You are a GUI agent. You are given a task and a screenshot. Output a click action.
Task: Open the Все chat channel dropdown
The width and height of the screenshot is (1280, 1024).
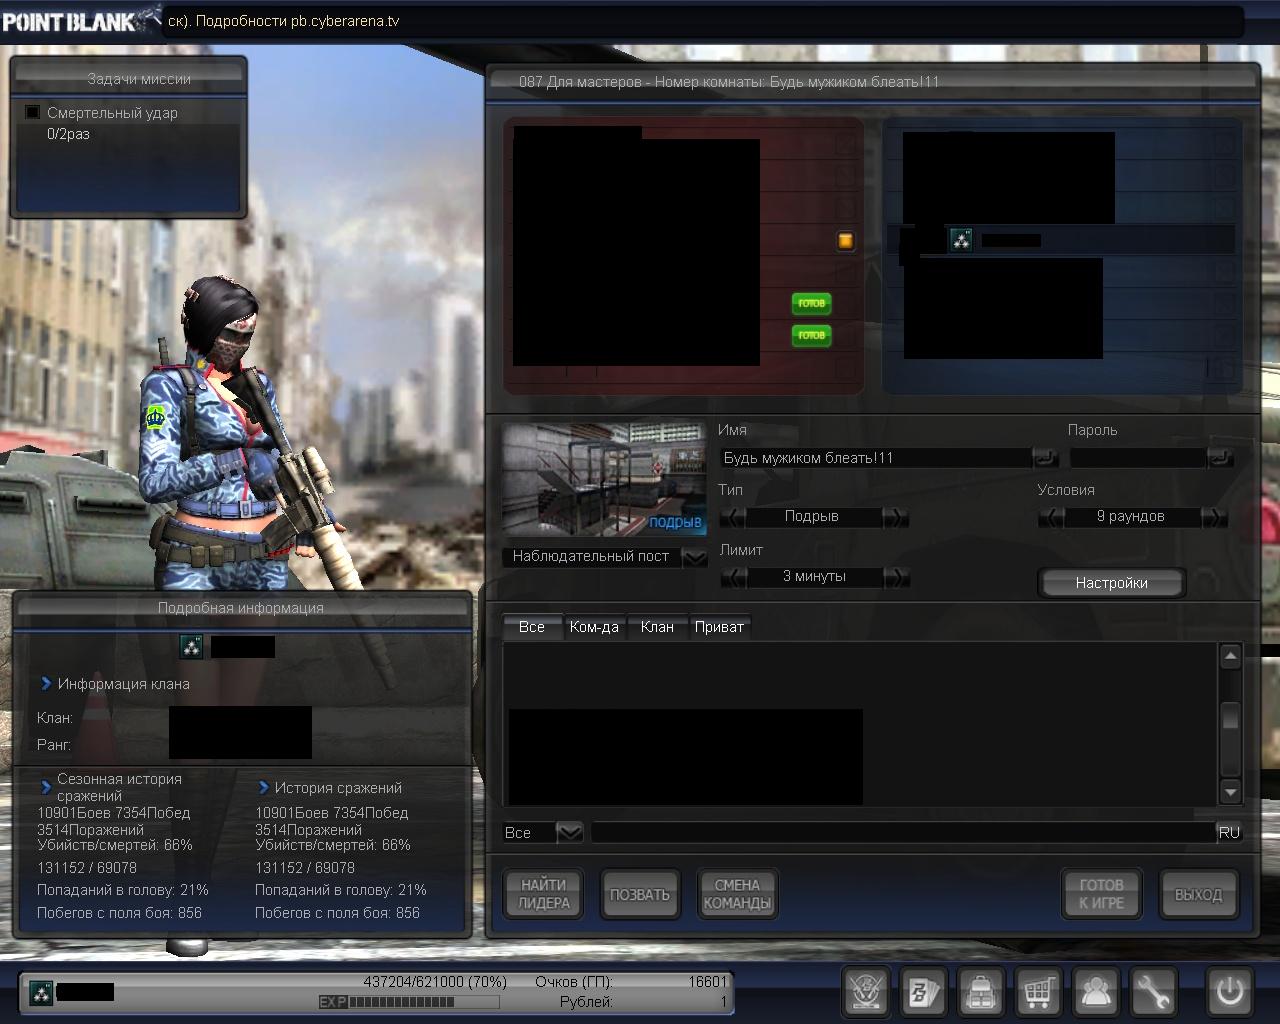click(569, 832)
